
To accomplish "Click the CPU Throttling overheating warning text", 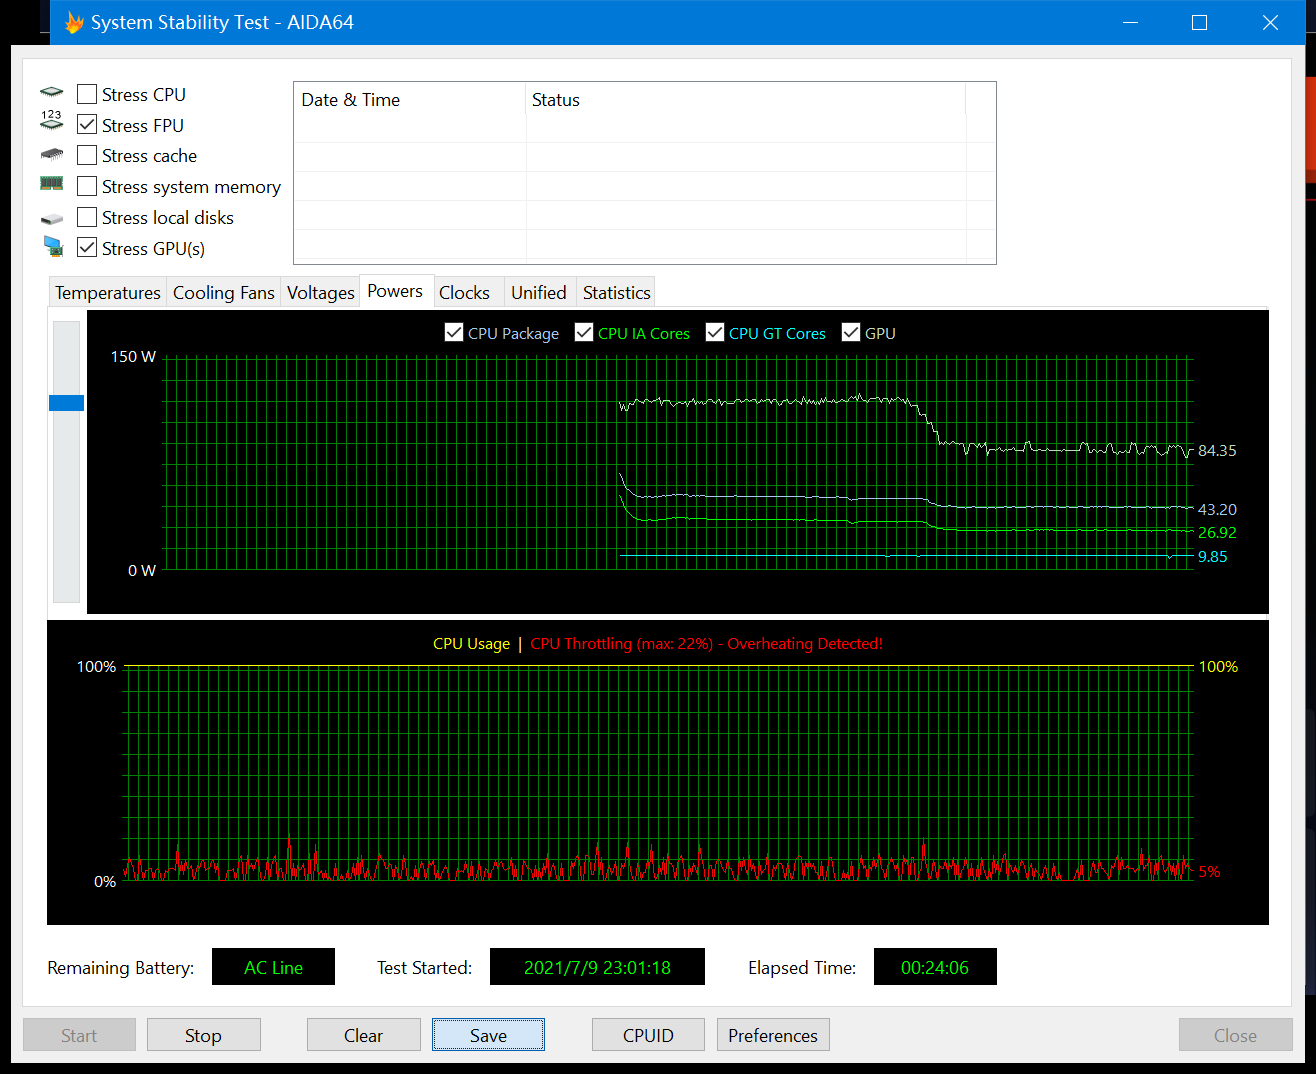I will coord(706,644).
